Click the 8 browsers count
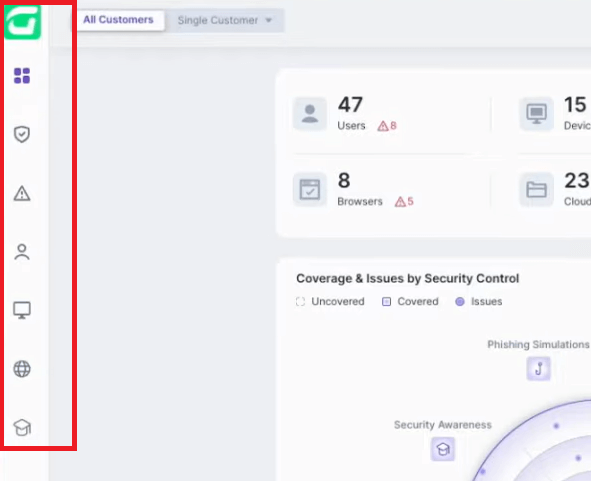The width and height of the screenshot is (591, 481). (344, 180)
